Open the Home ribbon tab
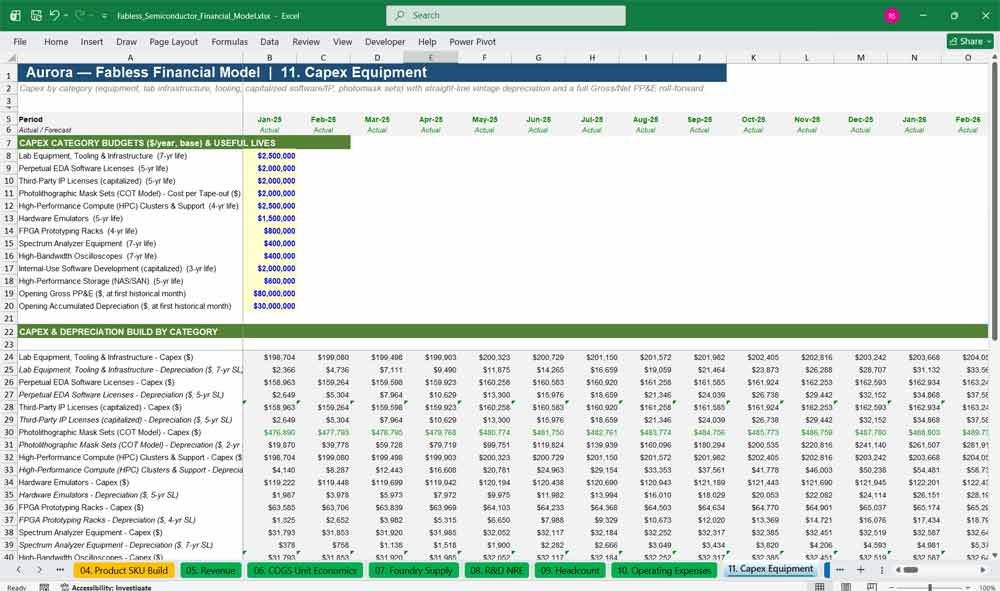 pyautogui.click(x=56, y=41)
